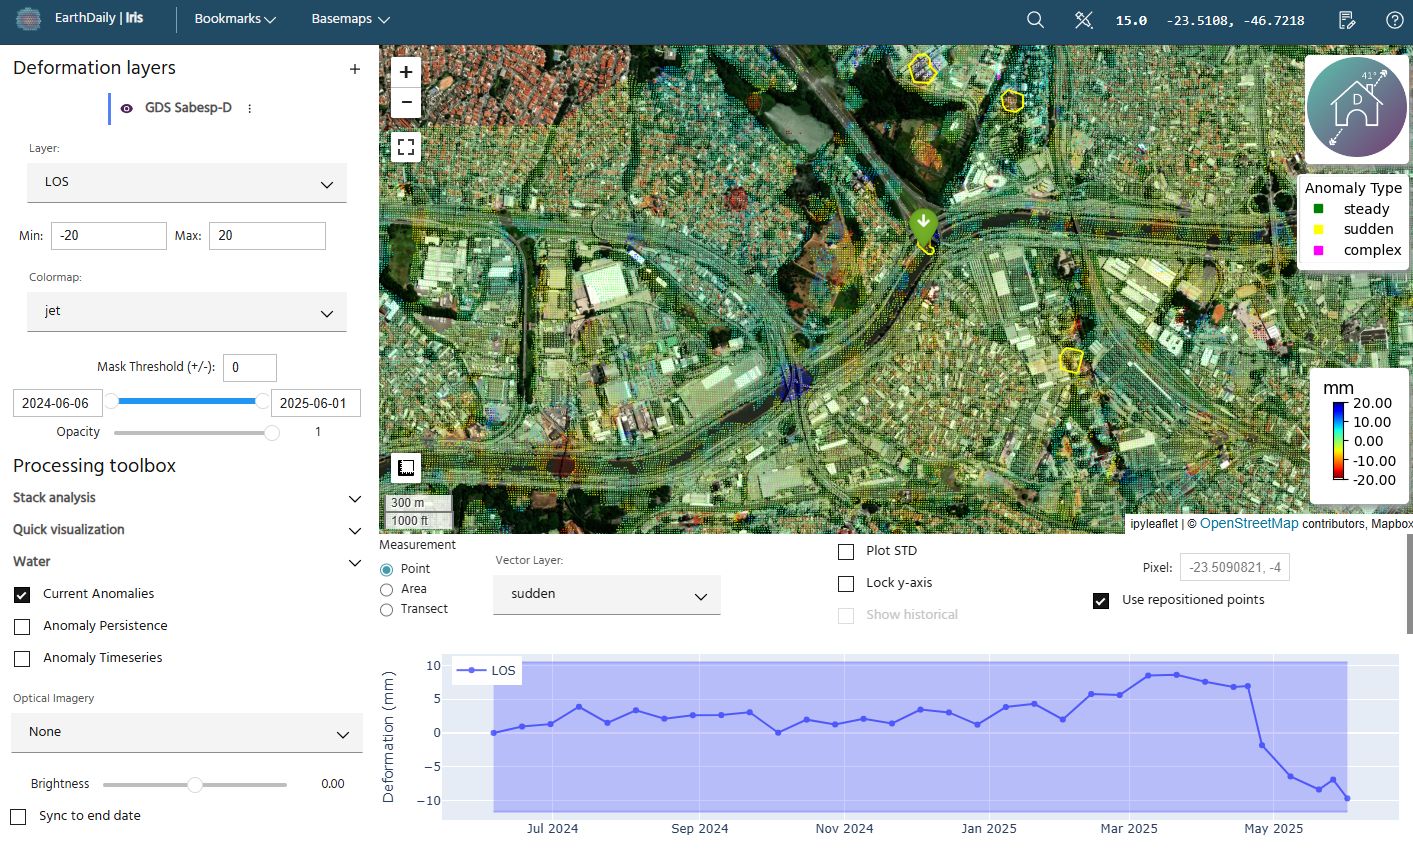Open the OpenStreetMap attribution link
Screen dimensions: 1413x849
pyautogui.click(x=1248, y=524)
